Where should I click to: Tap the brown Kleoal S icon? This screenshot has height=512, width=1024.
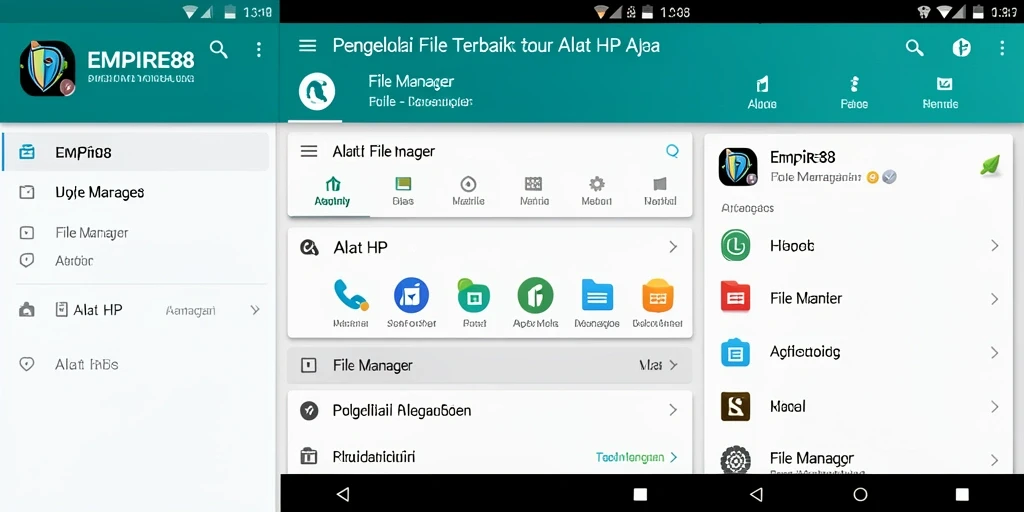(735, 406)
